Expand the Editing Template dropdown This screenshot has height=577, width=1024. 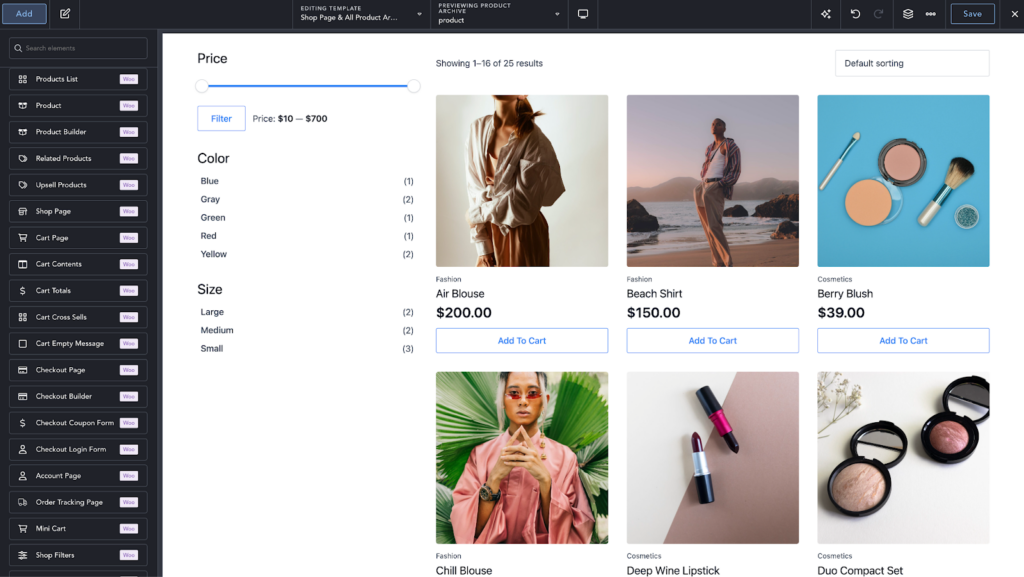tap(419, 16)
